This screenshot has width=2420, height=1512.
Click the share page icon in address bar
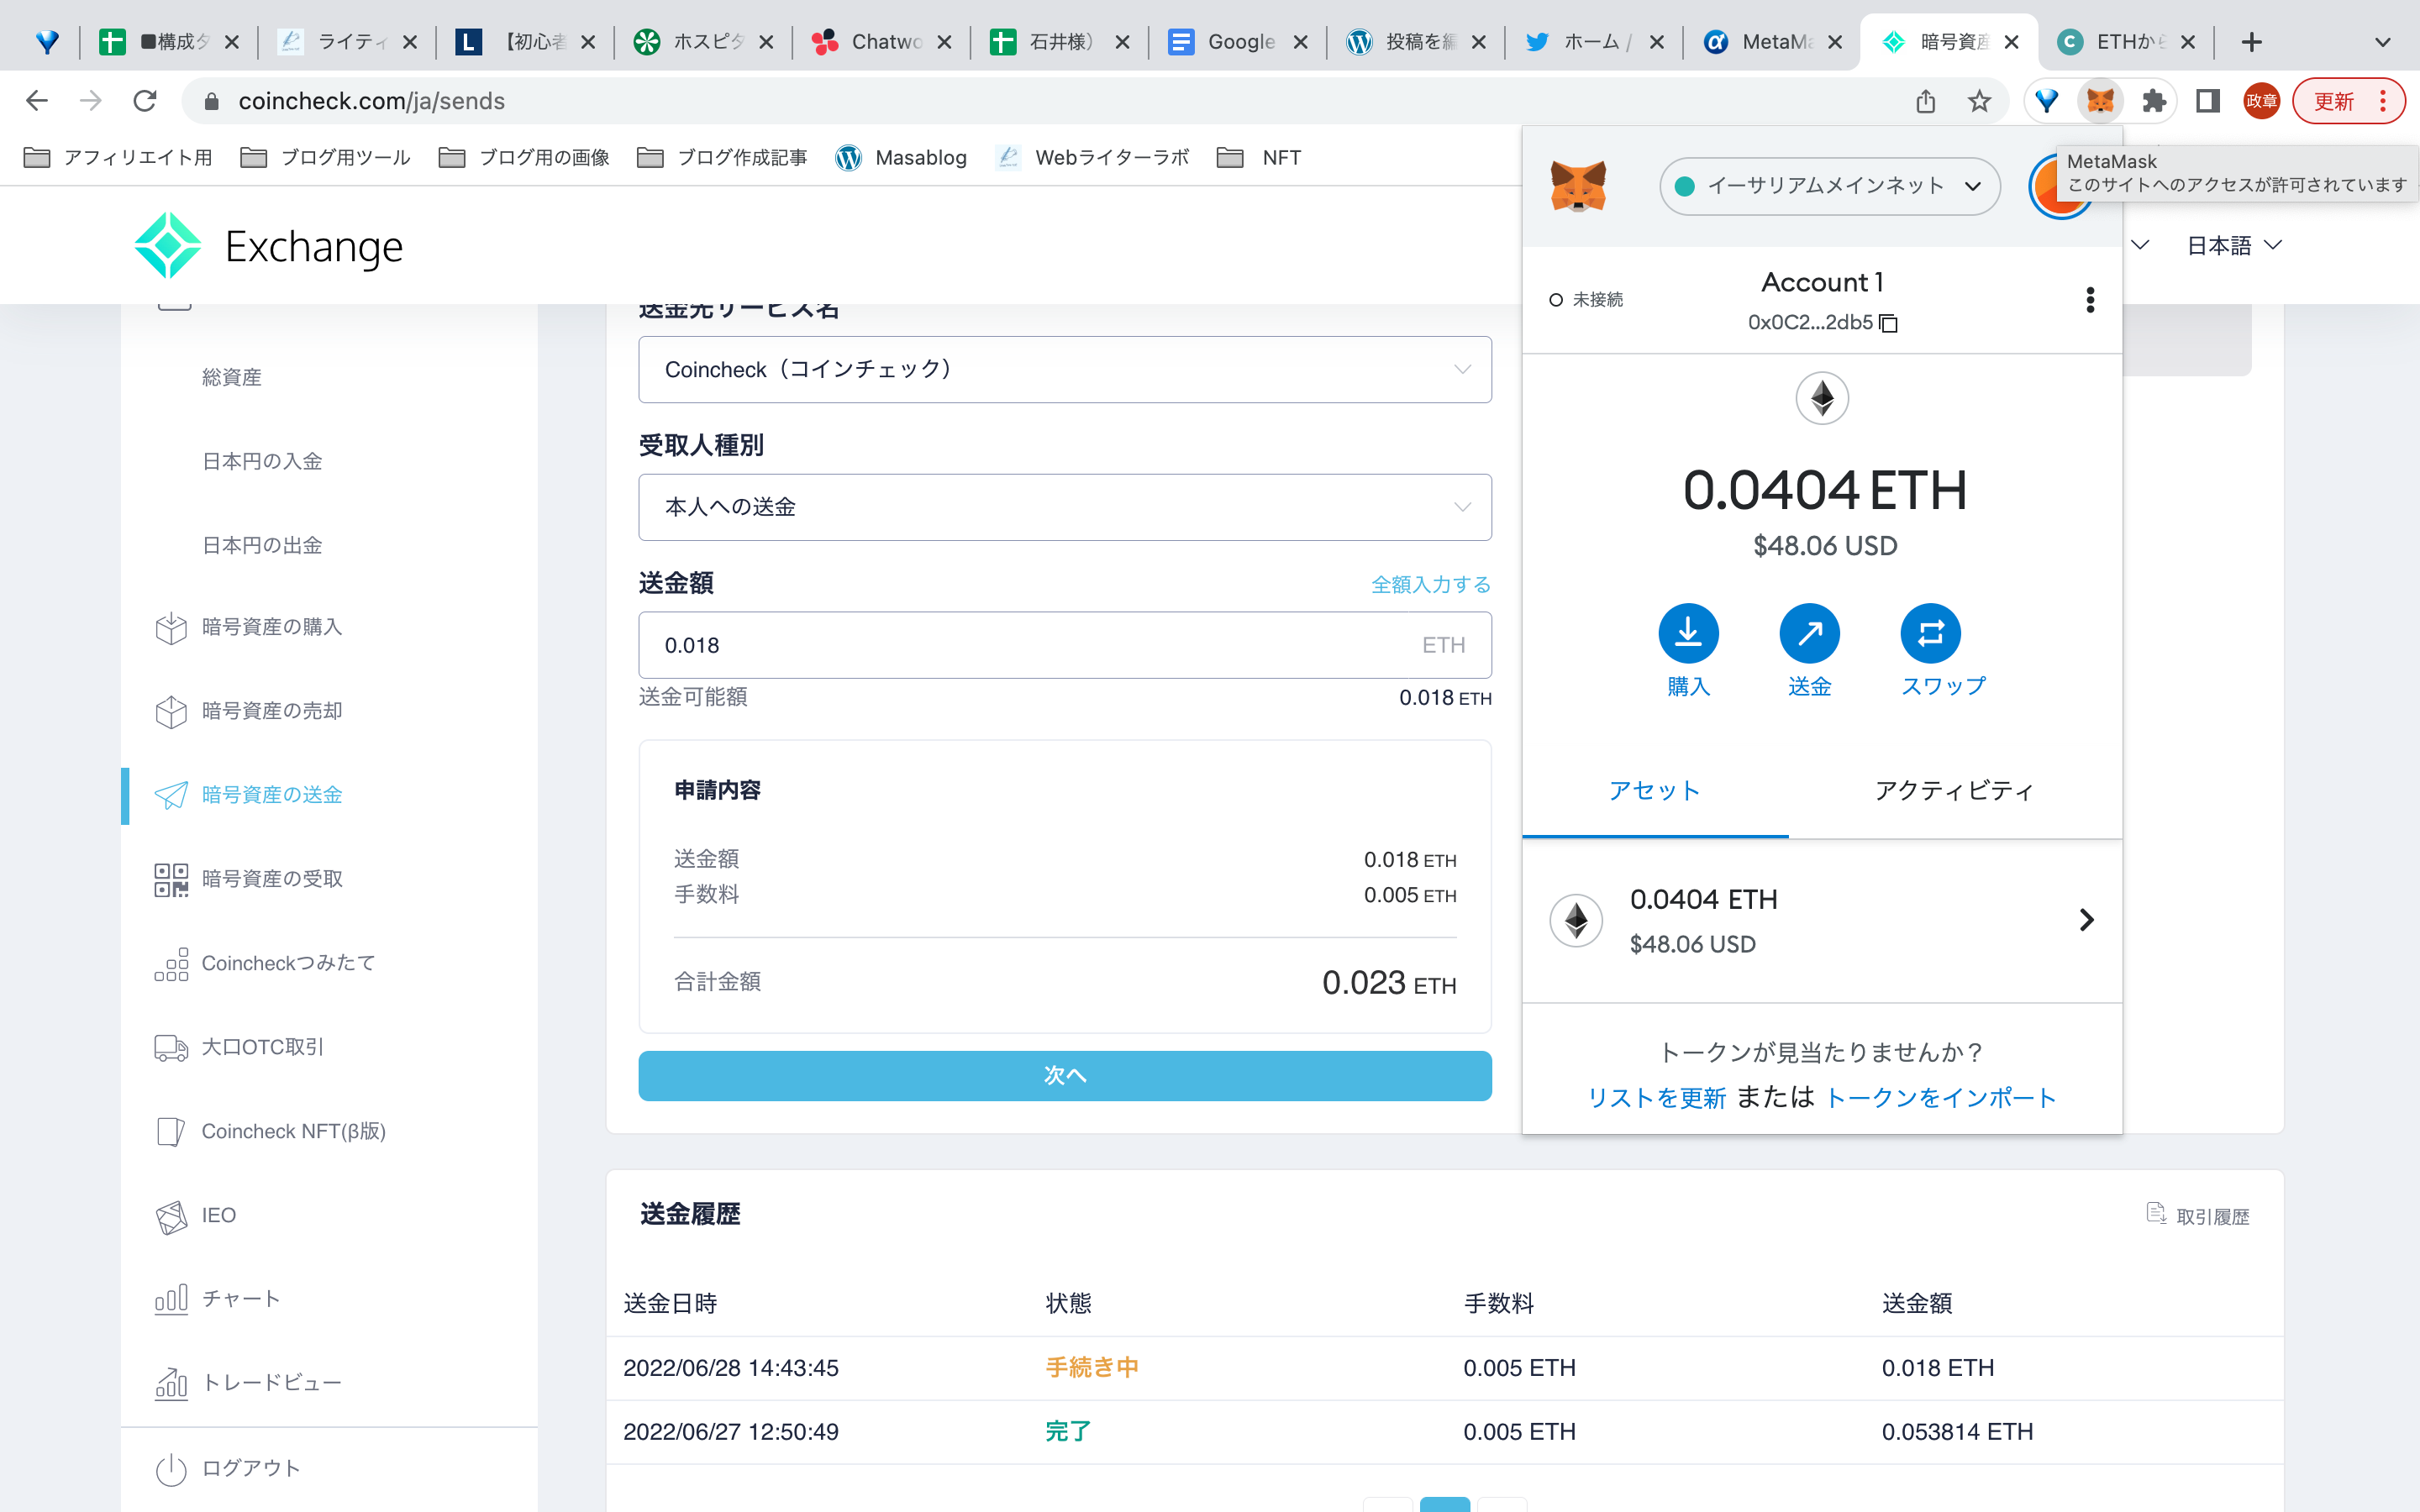click(1926, 101)
